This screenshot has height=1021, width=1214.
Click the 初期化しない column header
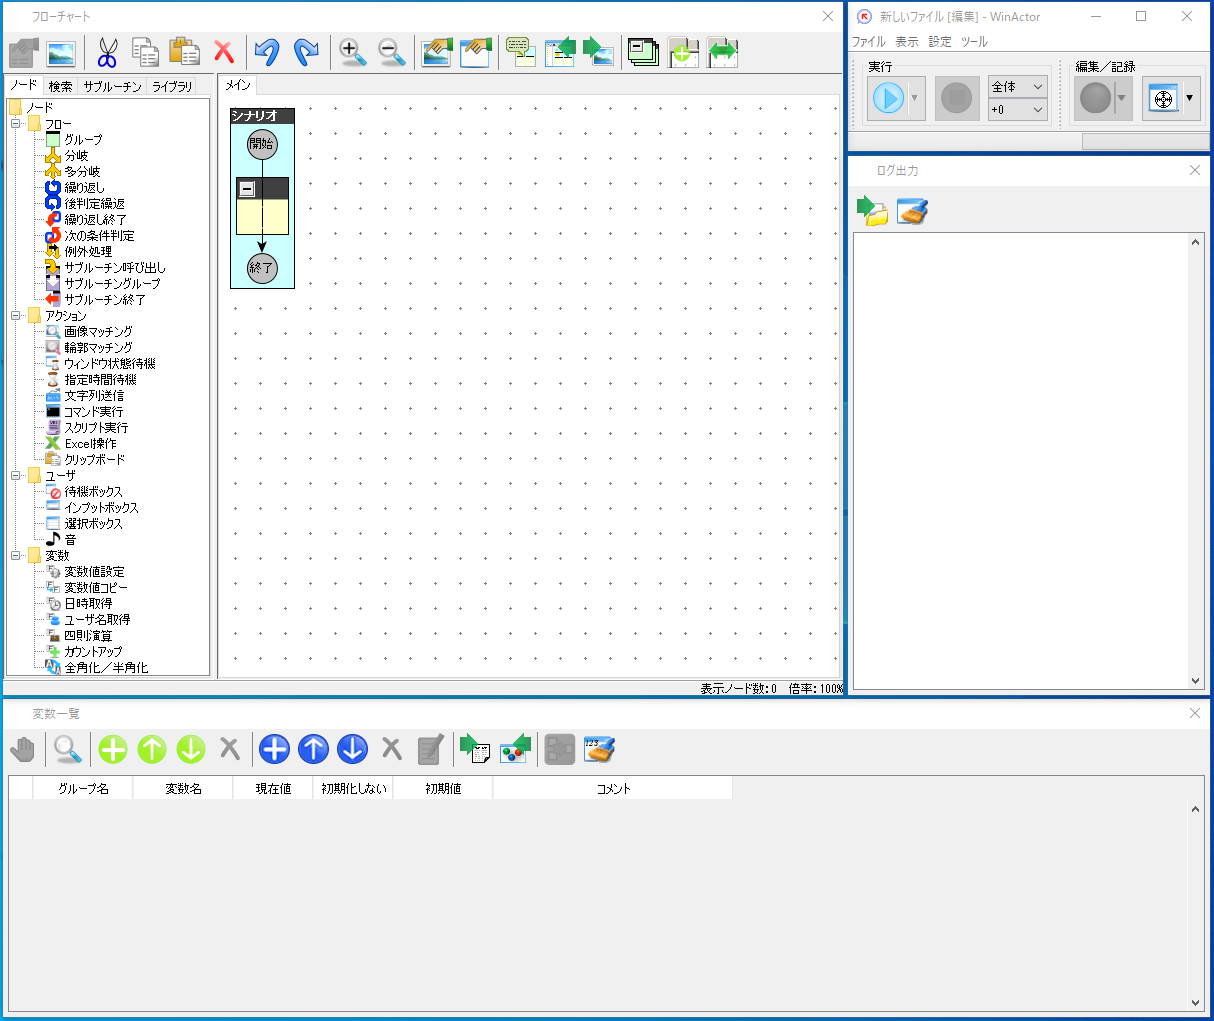click(x=354, y=789)
